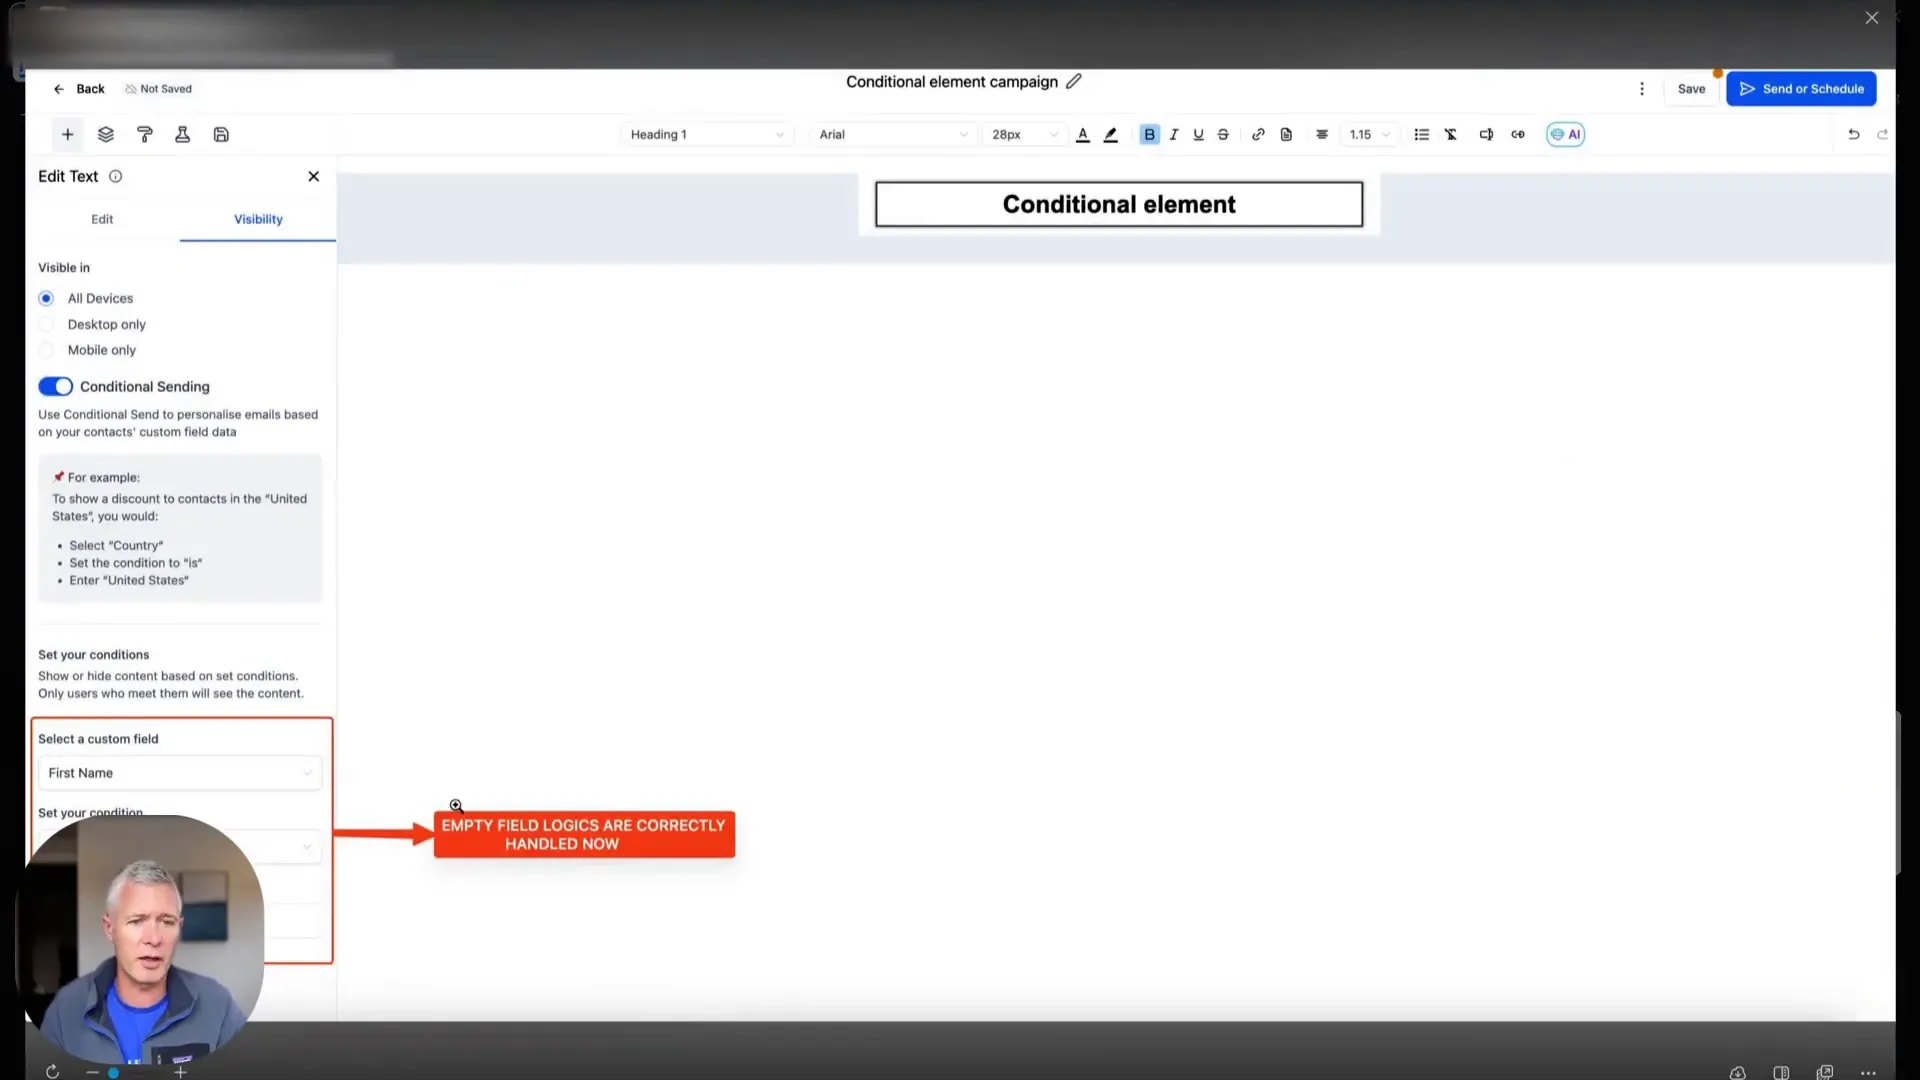Click the zoom level slider handle at bottom
The height and width of the screenshot is (1080, 1920).
(x=113, y=1073)
